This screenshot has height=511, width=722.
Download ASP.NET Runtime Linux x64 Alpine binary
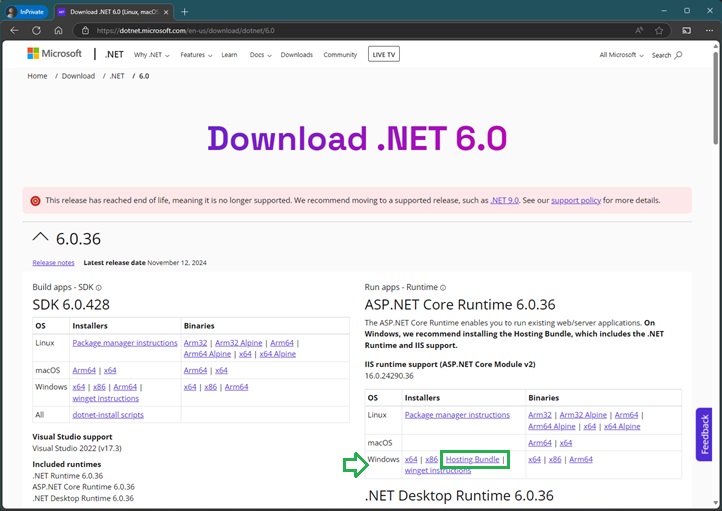click(622, 426)
